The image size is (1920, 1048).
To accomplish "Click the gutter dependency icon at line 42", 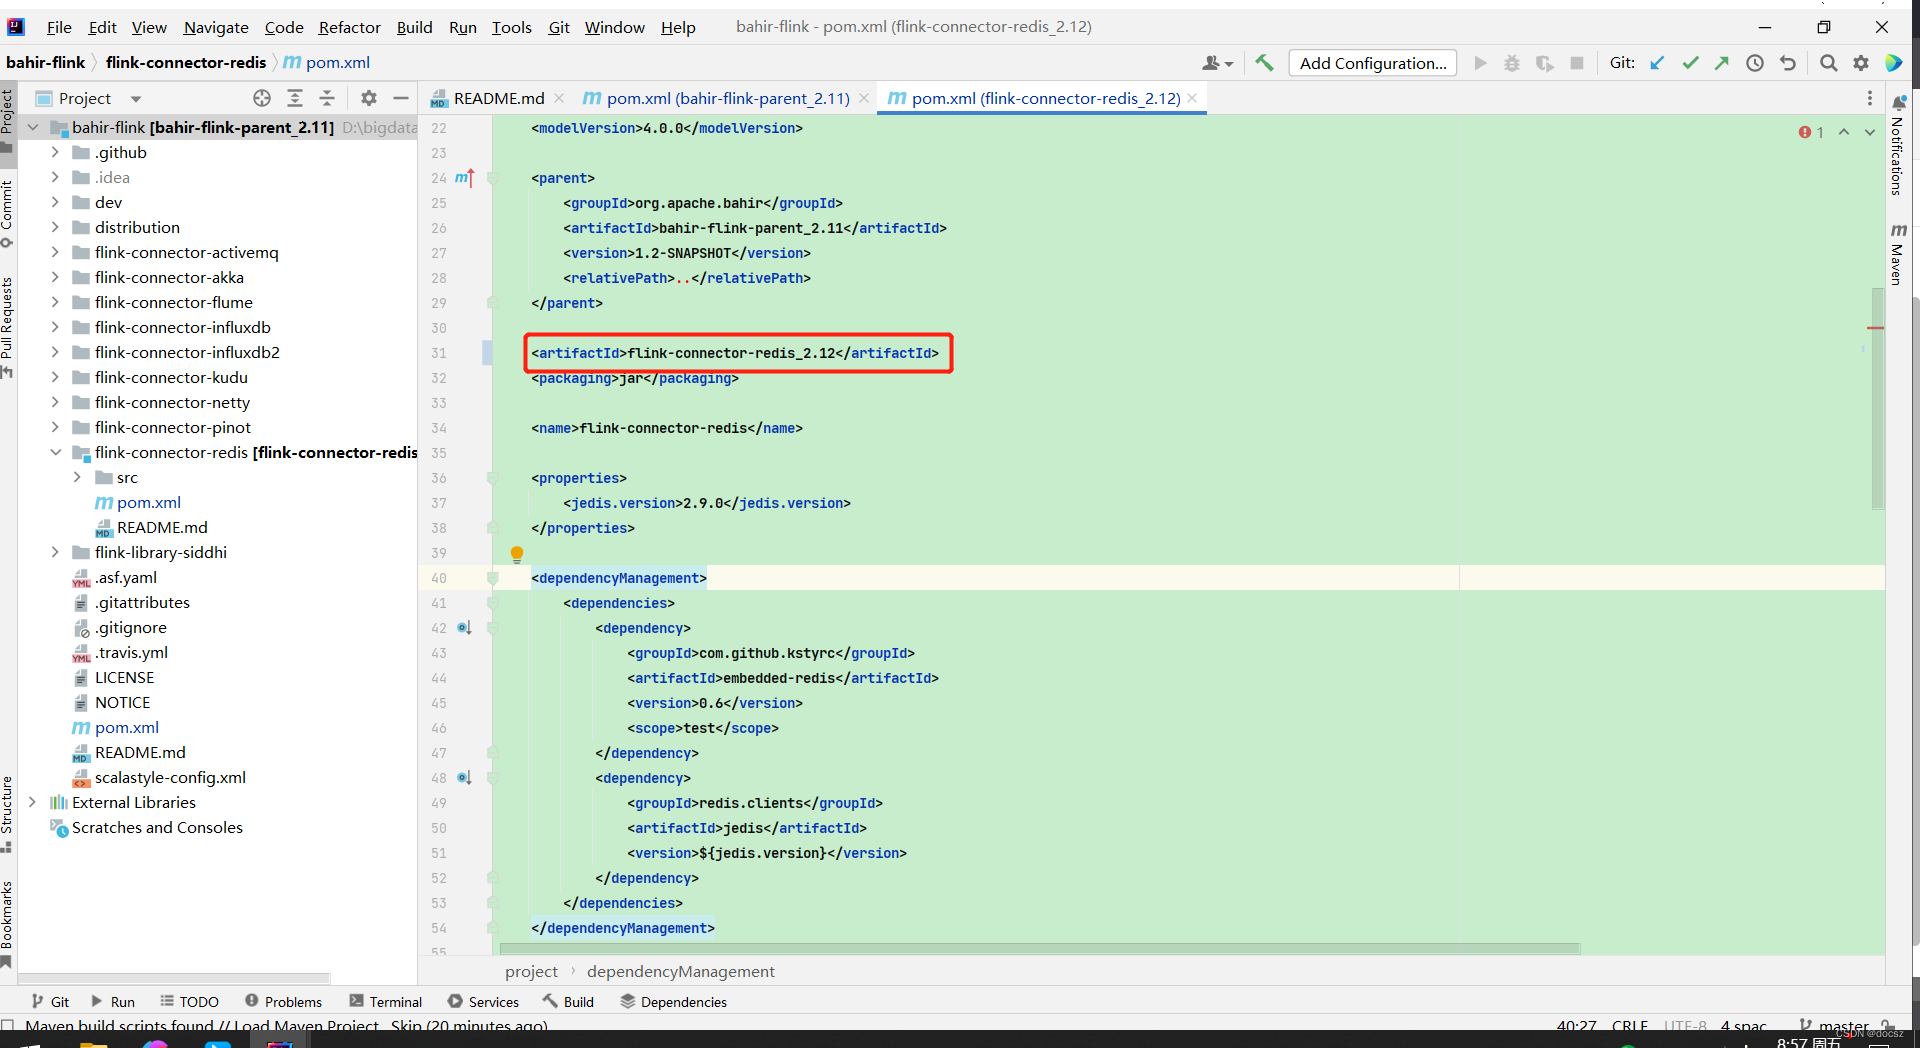I will (x=464, y=628).
